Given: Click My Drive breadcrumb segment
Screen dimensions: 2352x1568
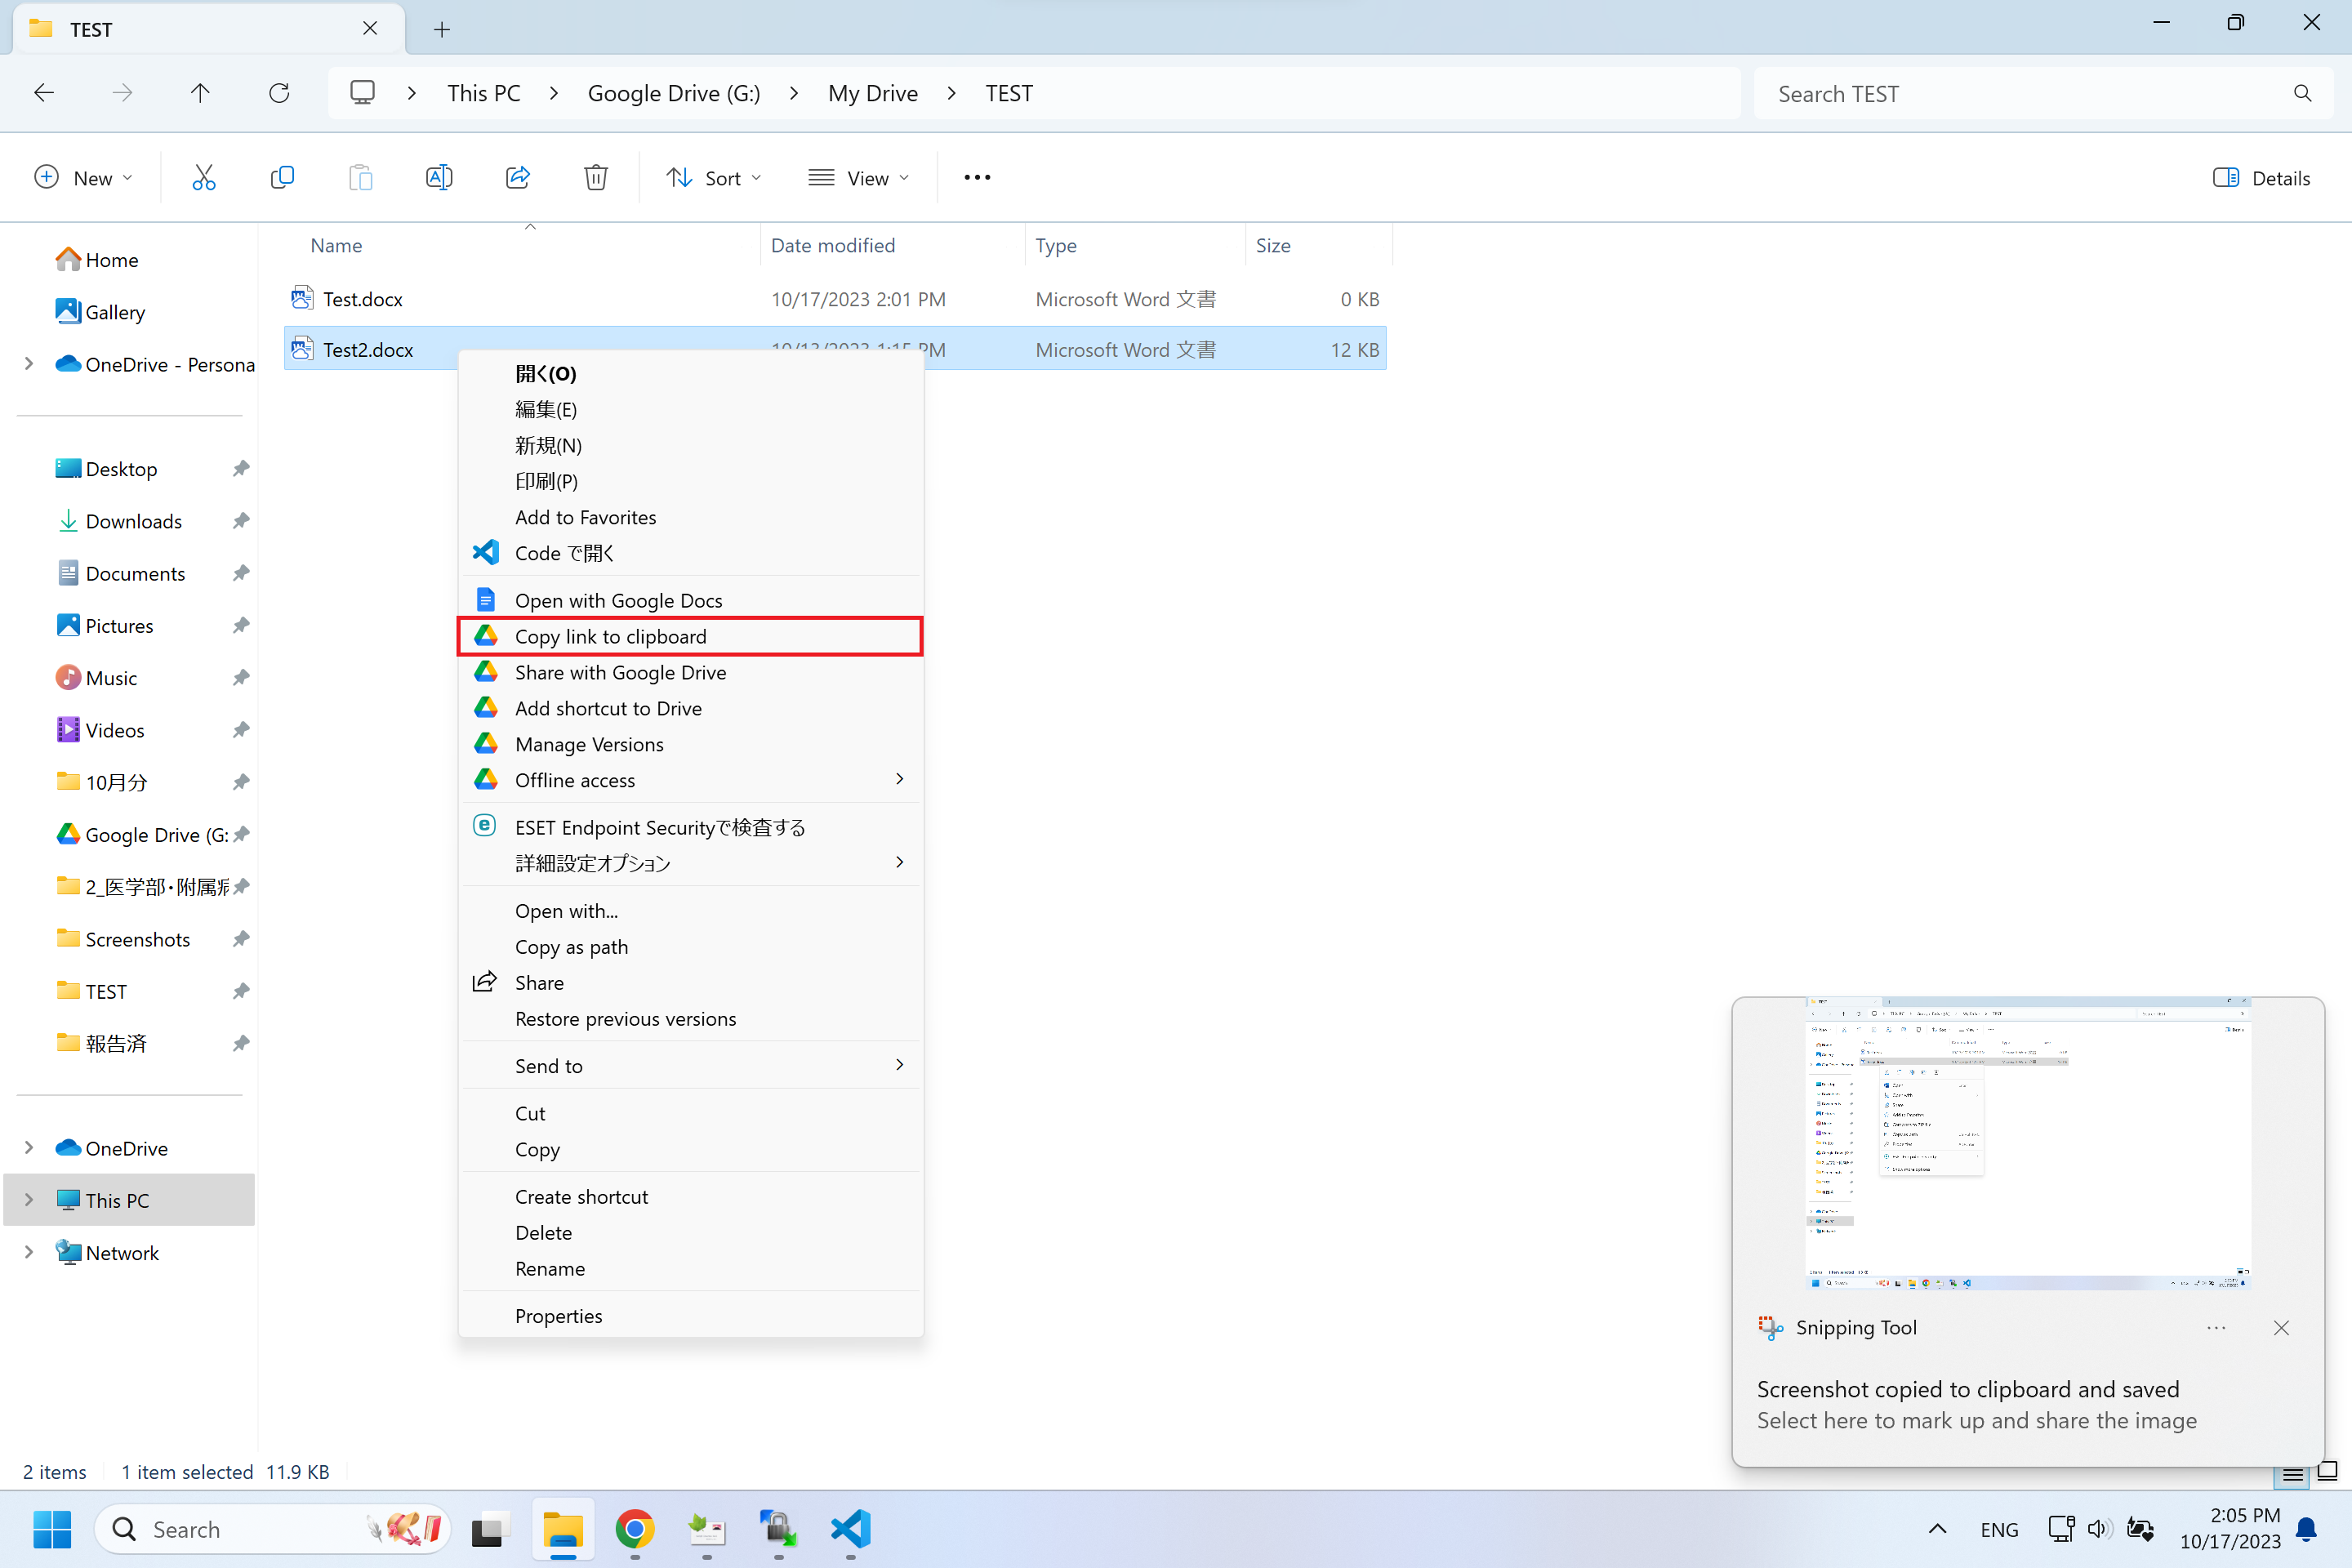Looking at the screenshot, I should click(x=873, y=93).
